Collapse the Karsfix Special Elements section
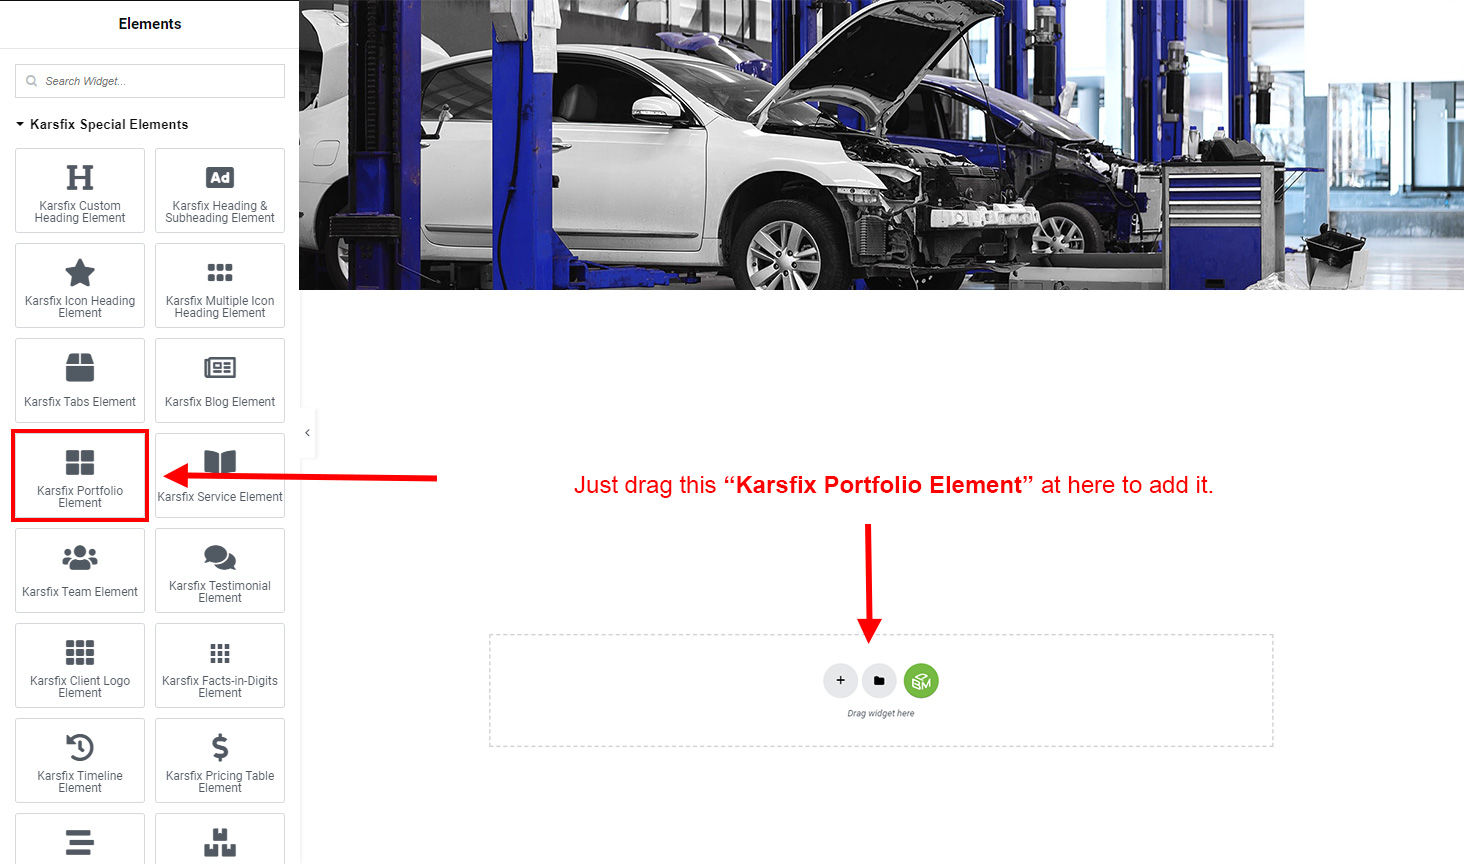The width and height of the screenshot is (1464, 864). pos(102,124)
